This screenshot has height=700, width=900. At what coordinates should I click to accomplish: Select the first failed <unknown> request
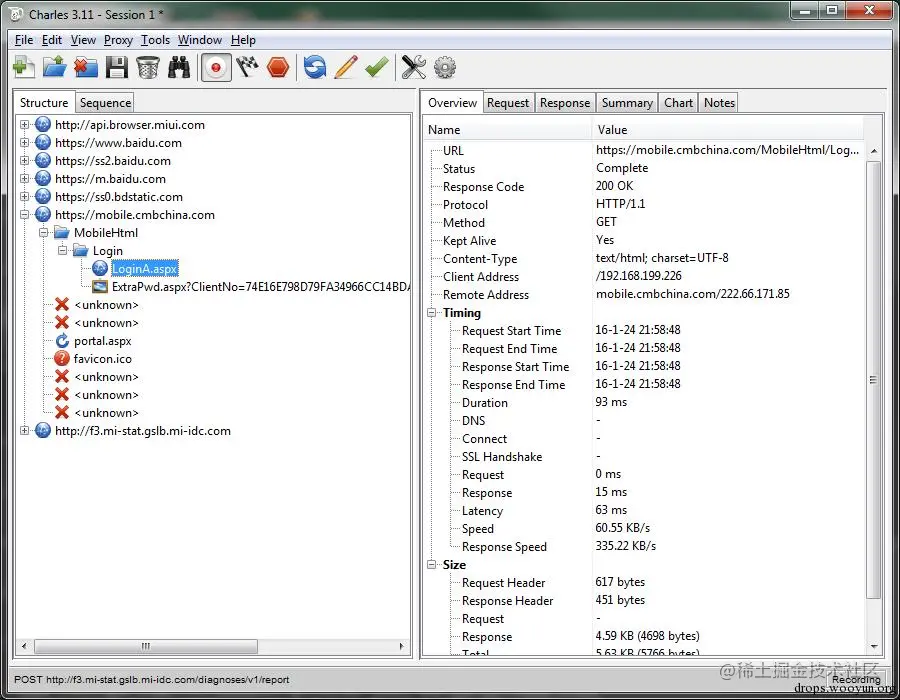pos(106,305)
